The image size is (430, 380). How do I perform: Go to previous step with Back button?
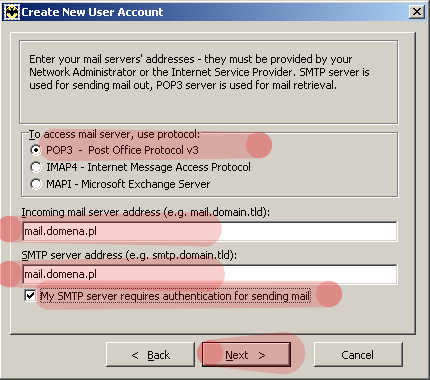click(x=150, y=355)
